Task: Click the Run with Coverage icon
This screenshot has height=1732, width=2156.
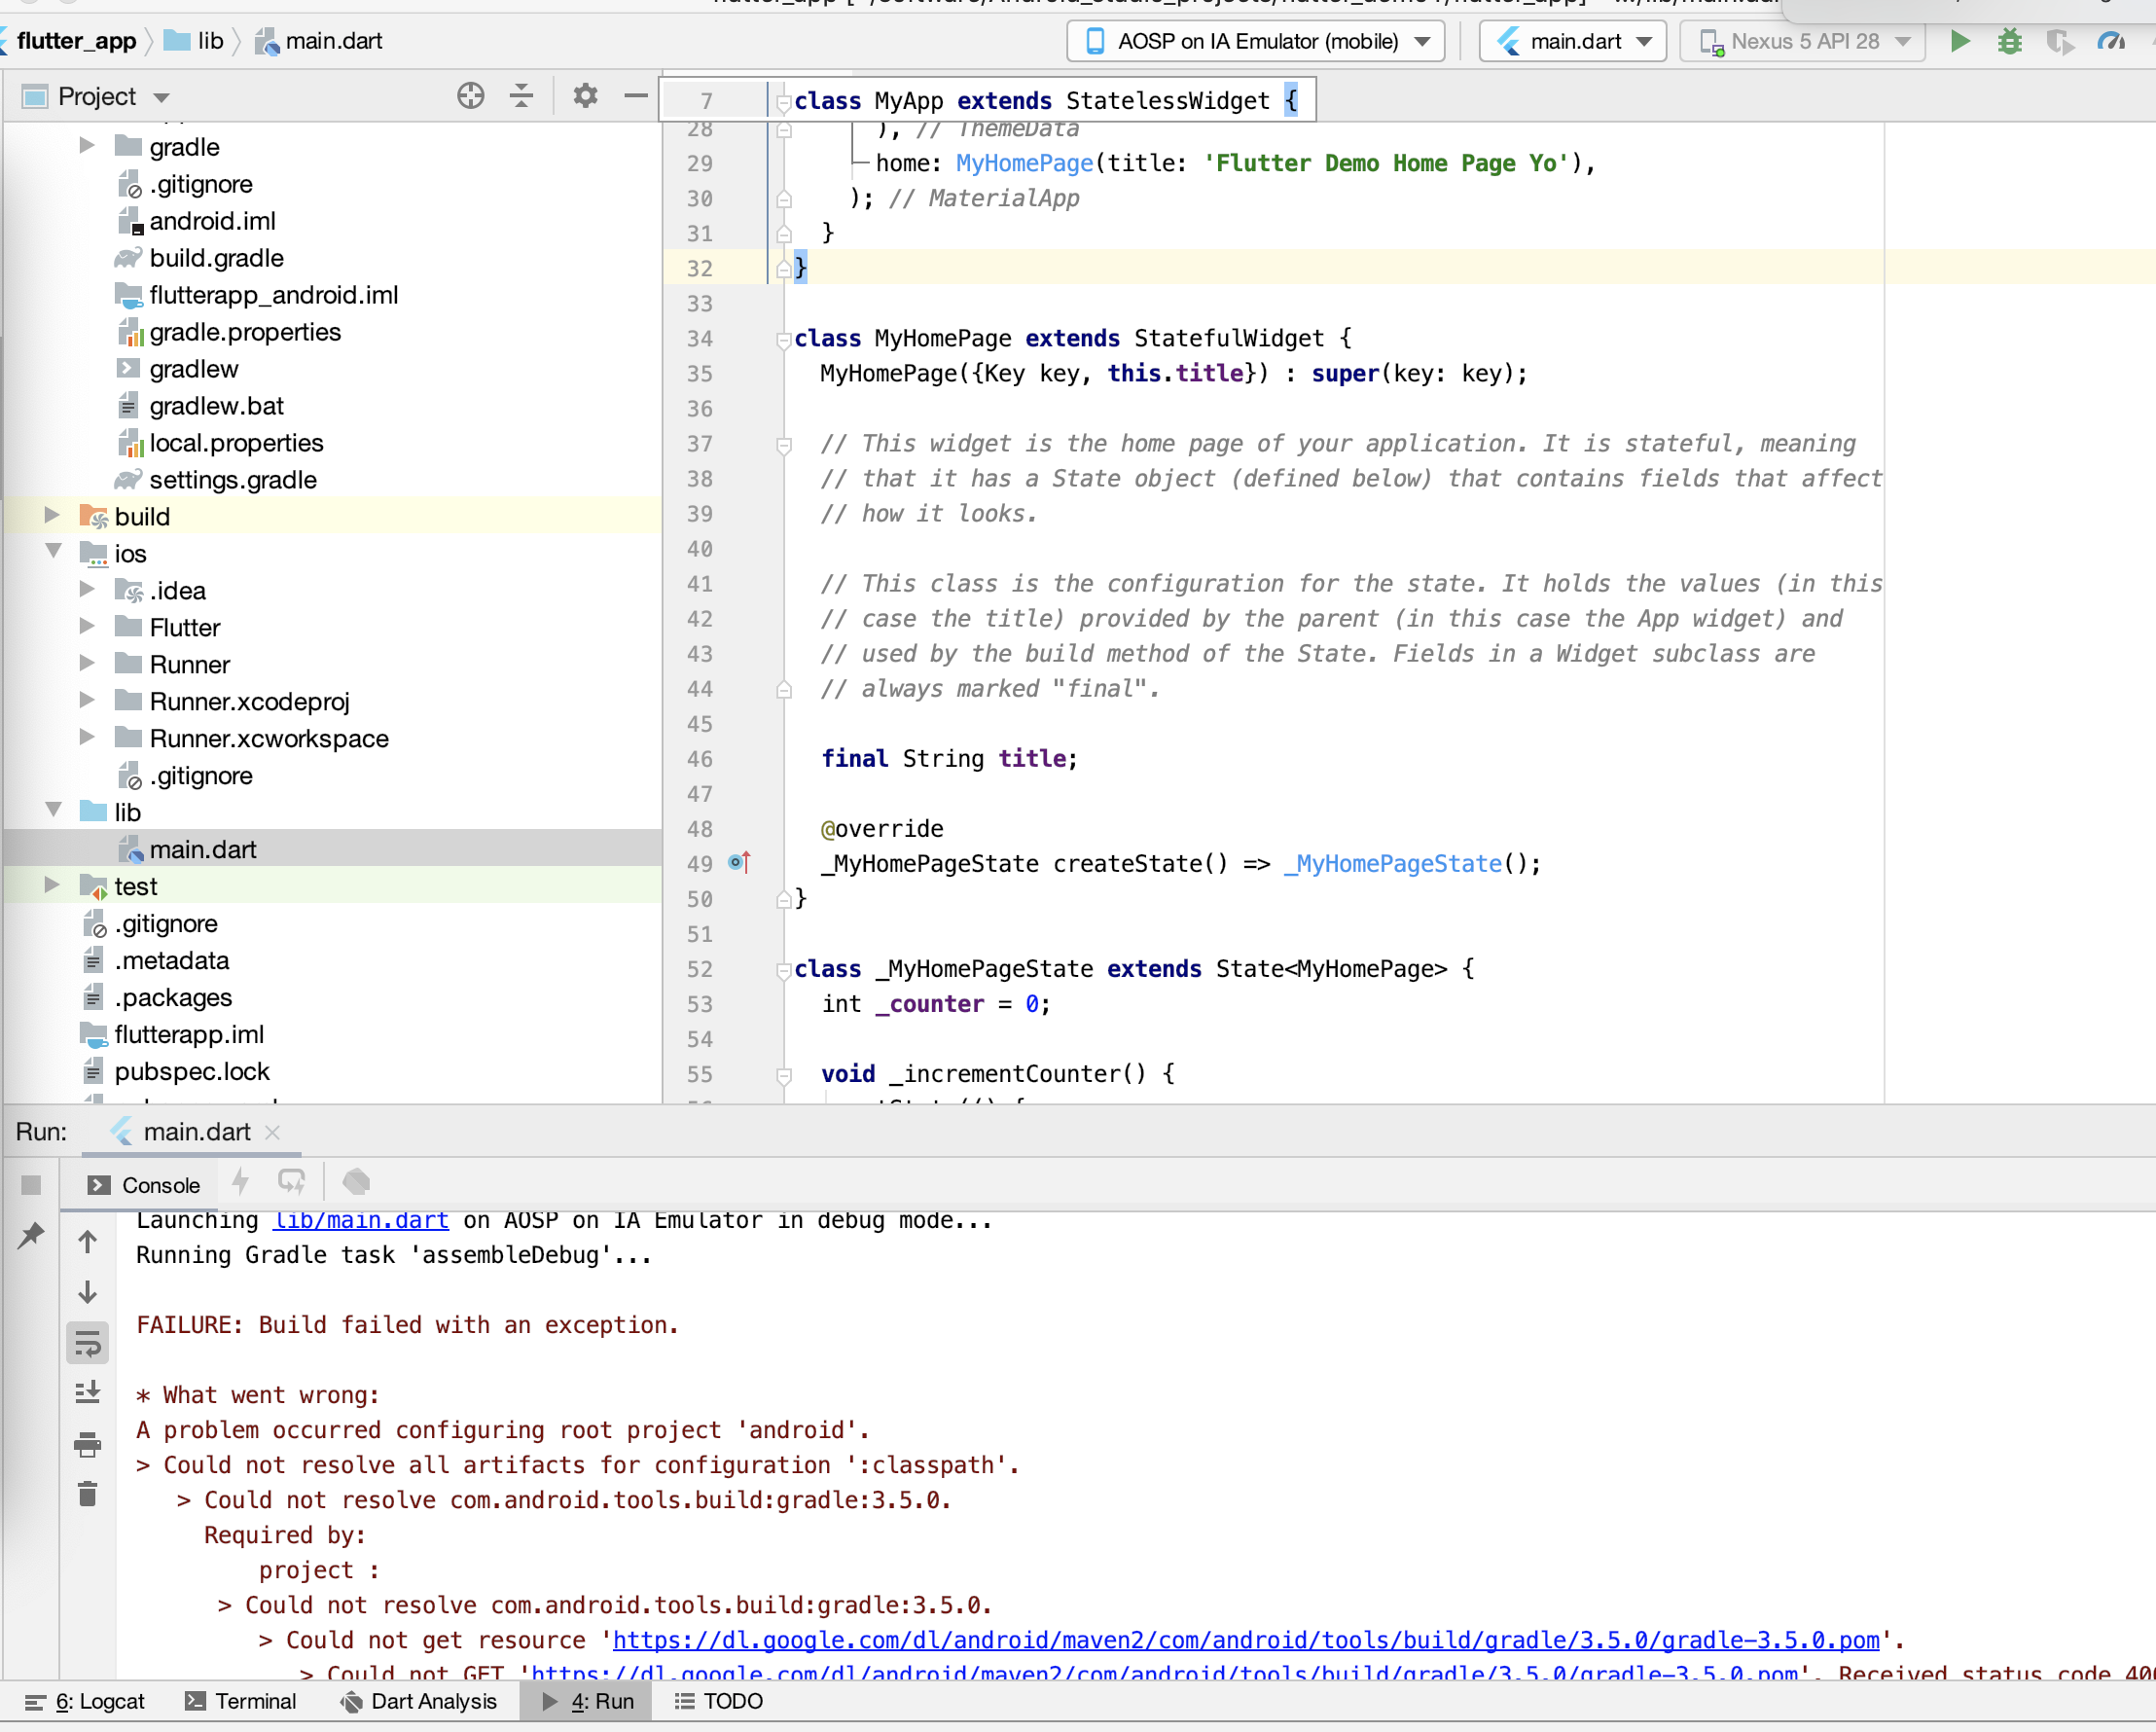Action: click(x=2060, y=41)
